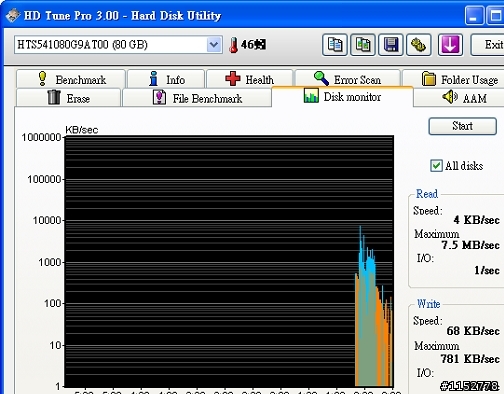Click the save screenshot floppy icon
The image size is (504, 394).
391,45
